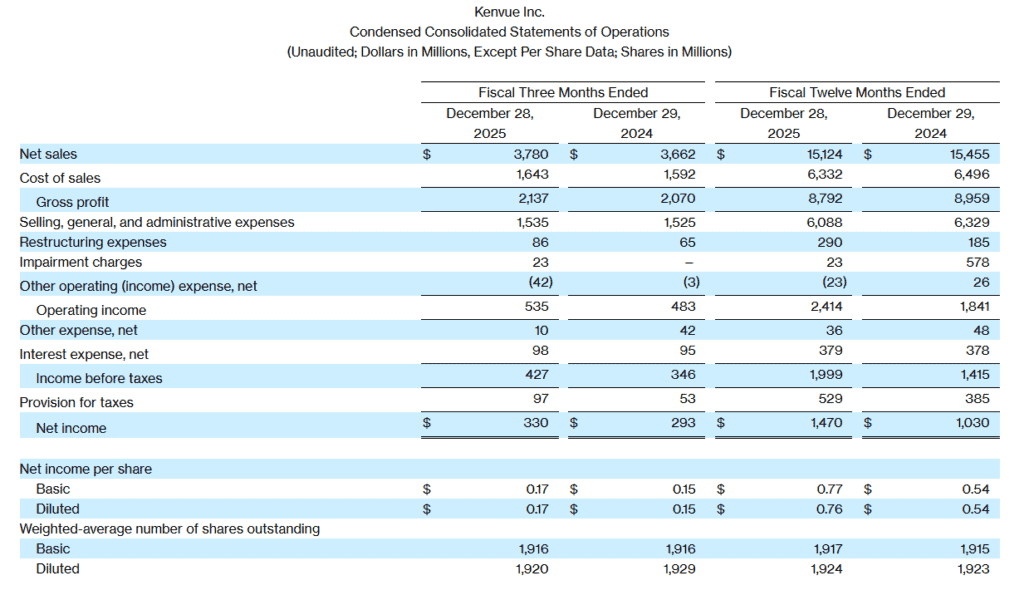Image resolution: width=1024 pixels, height=590 pixels.
Task: Click the impairment charges value 578
Action: (x=978, y=262)
